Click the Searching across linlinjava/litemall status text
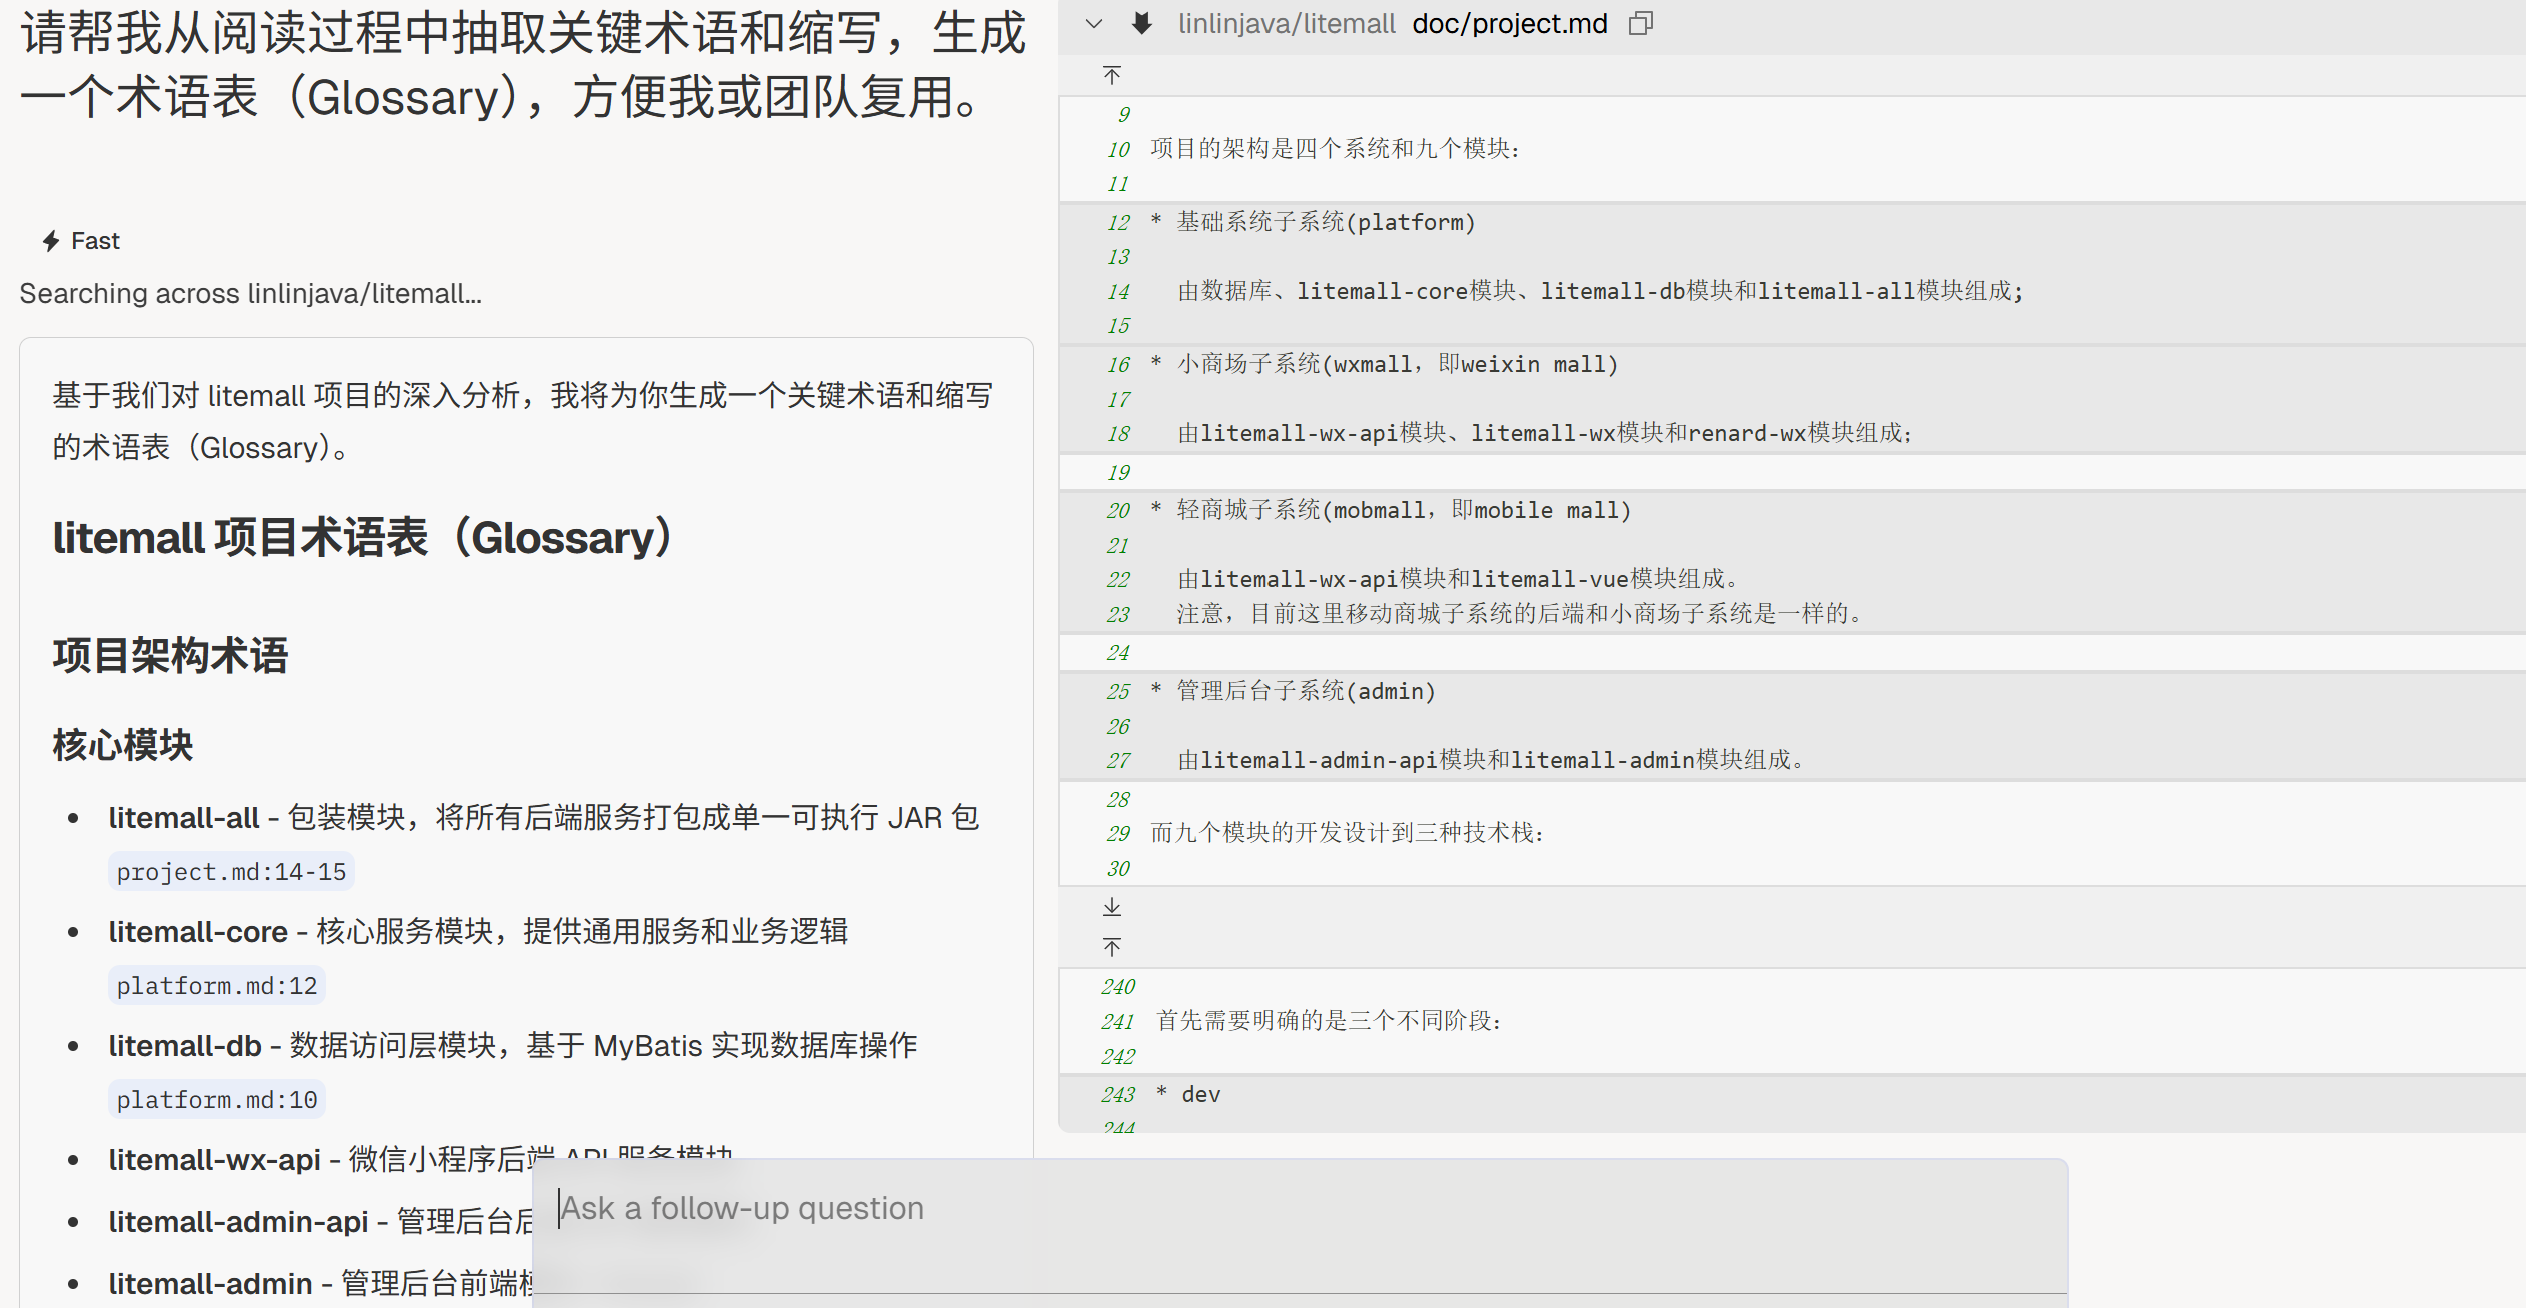Image resolution: width=2526 pixels, height=1308 pixels. click(x=250, y=294)
